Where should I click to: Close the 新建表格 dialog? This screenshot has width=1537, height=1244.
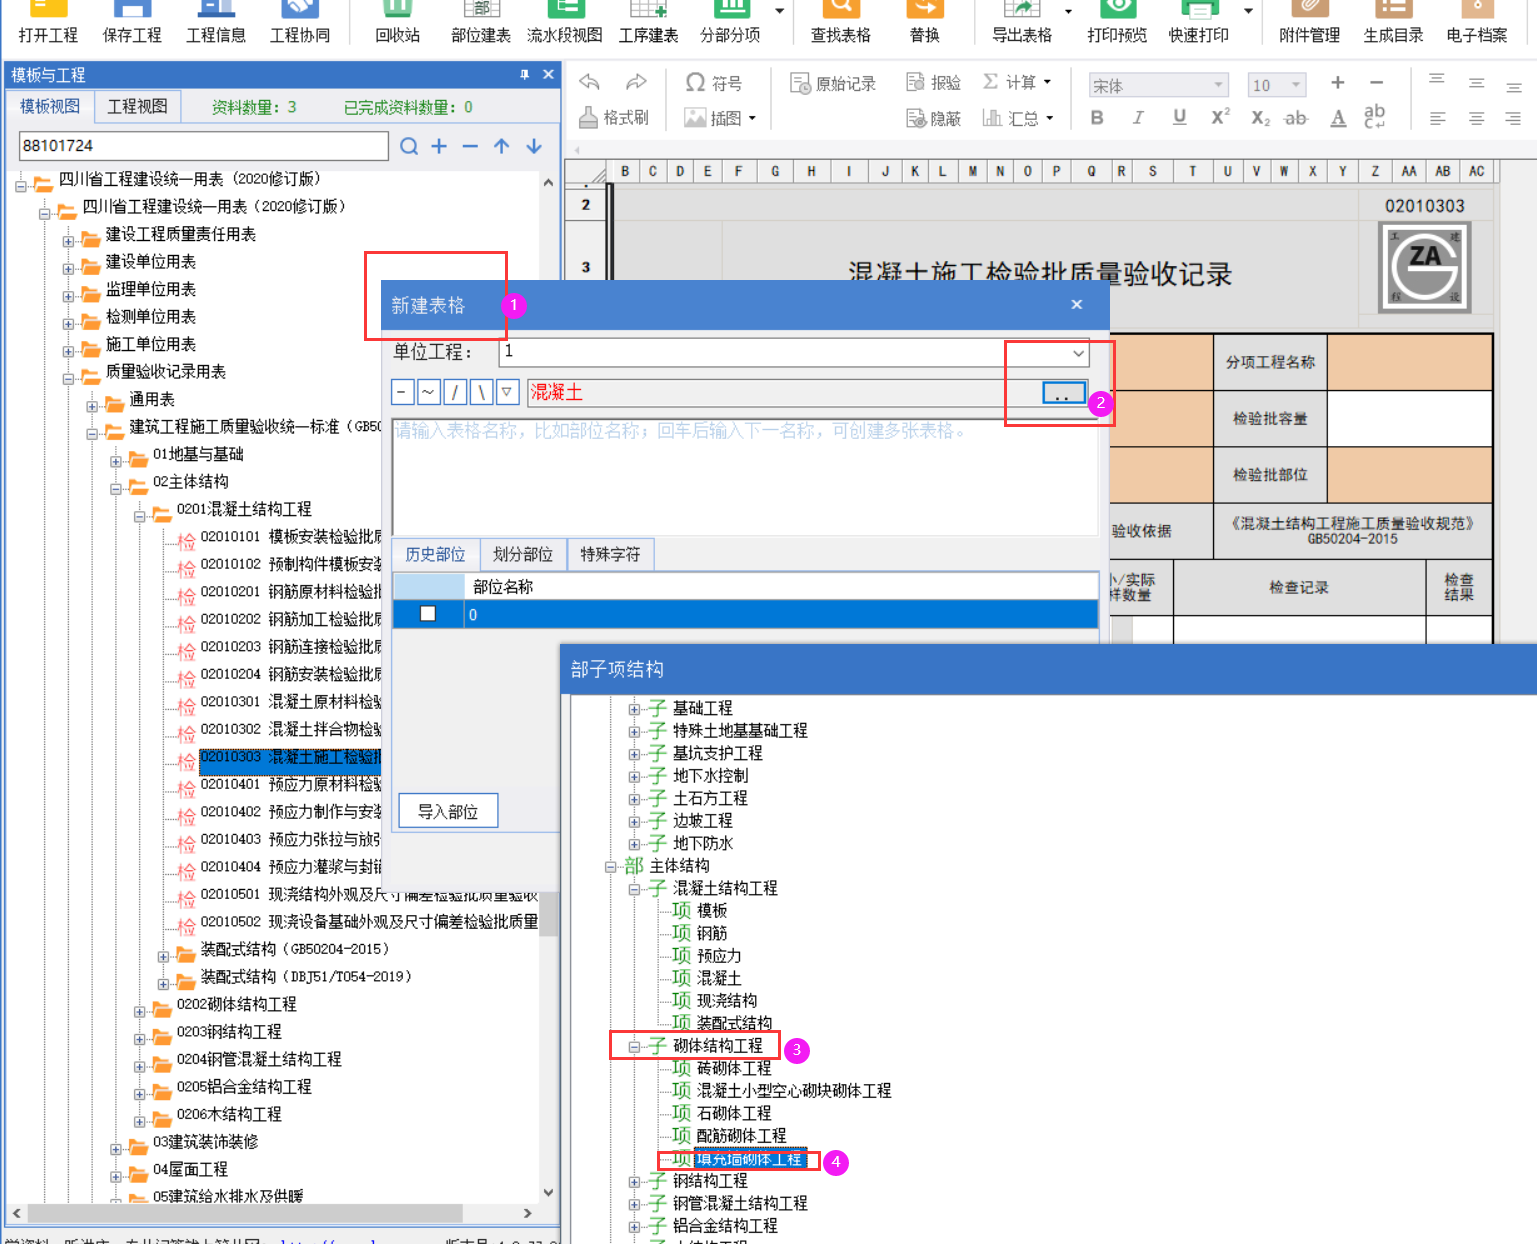tap(1077, 304)
